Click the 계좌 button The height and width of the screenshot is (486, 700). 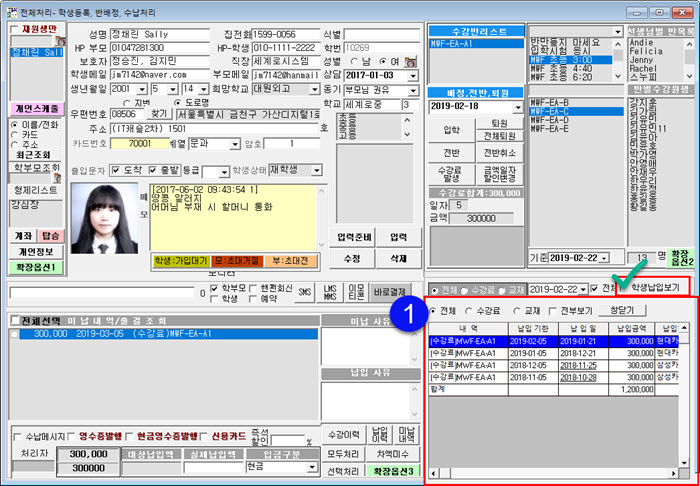22,236
